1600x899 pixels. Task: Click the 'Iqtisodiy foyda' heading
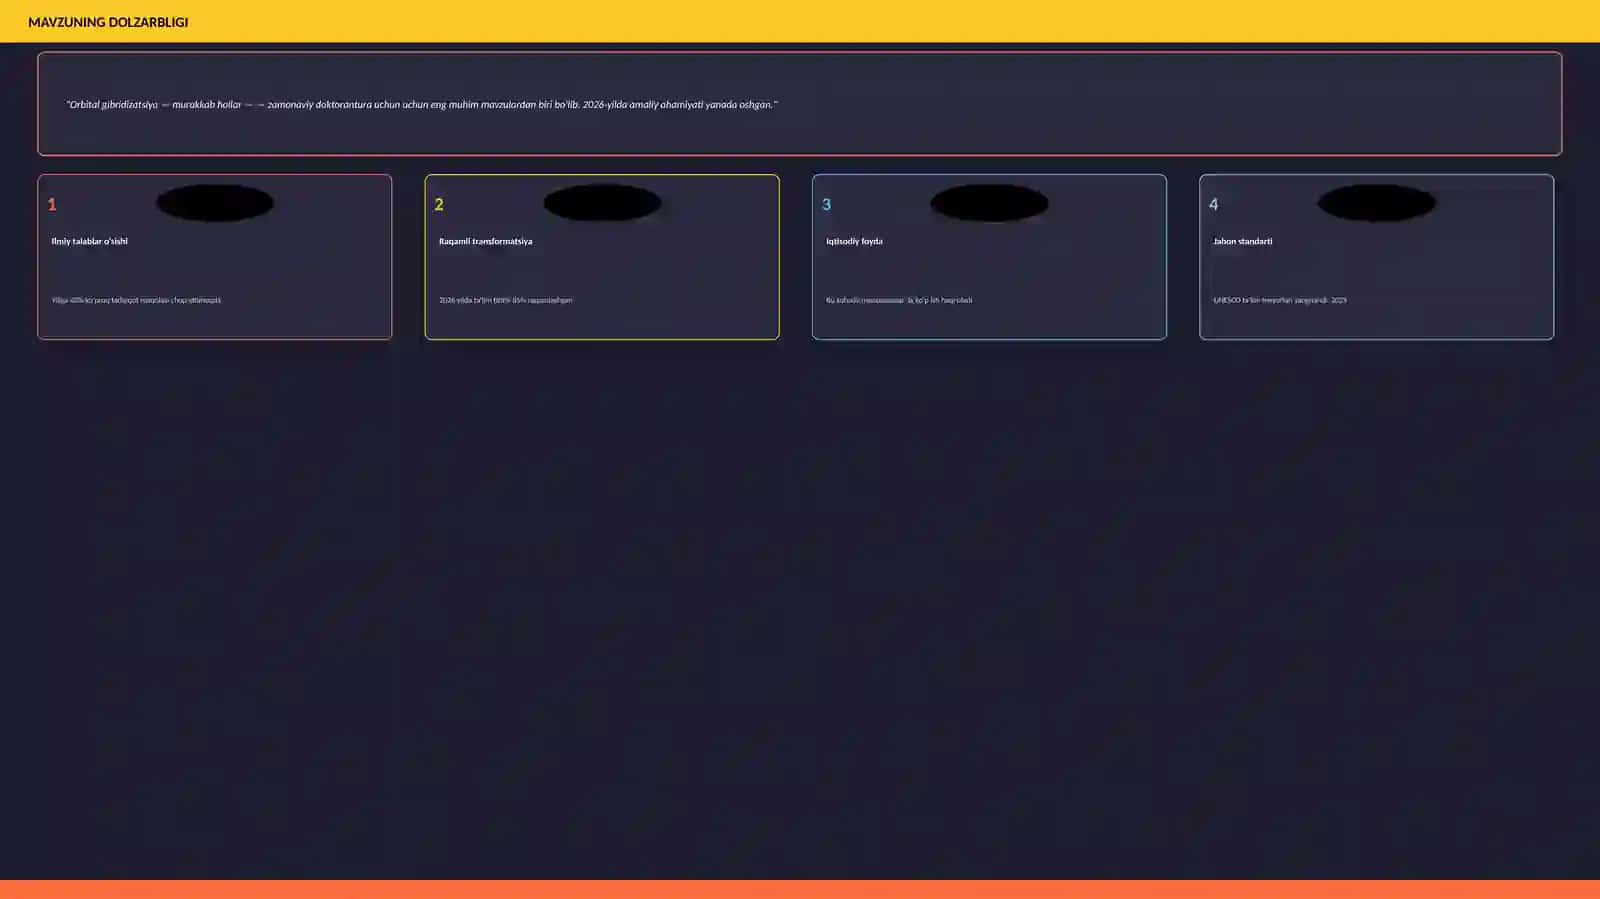[x=854, y=241]
